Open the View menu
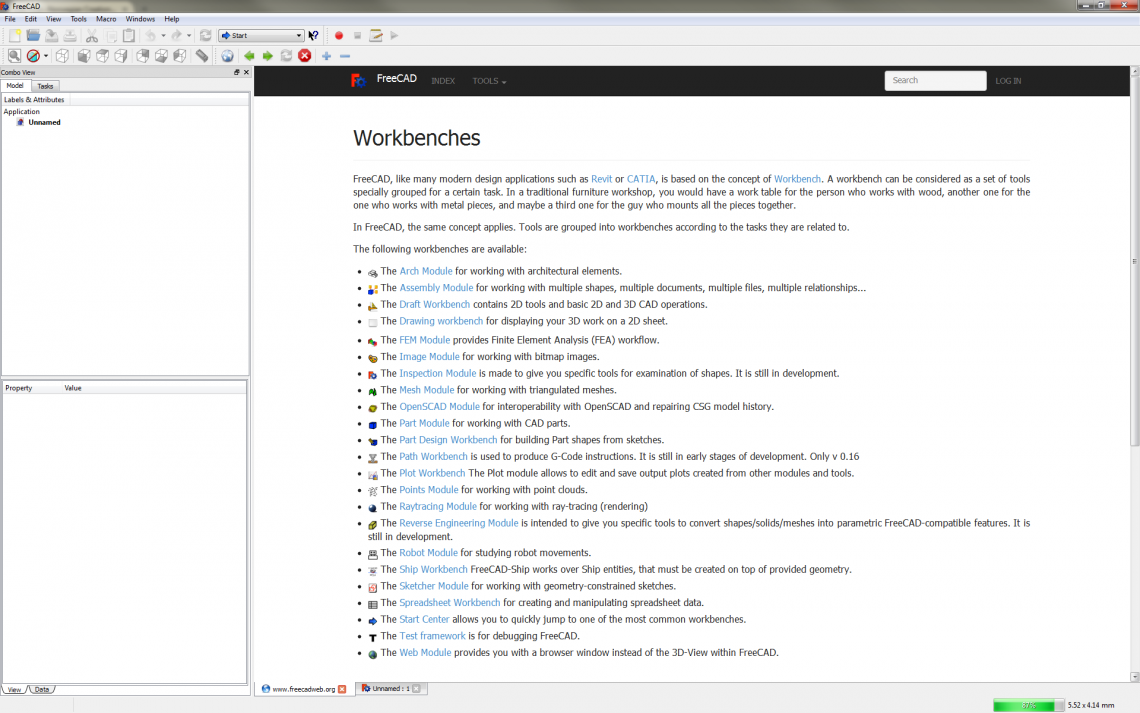The height and width of the screenshot is (713, 1140). [x=54, y=19]
